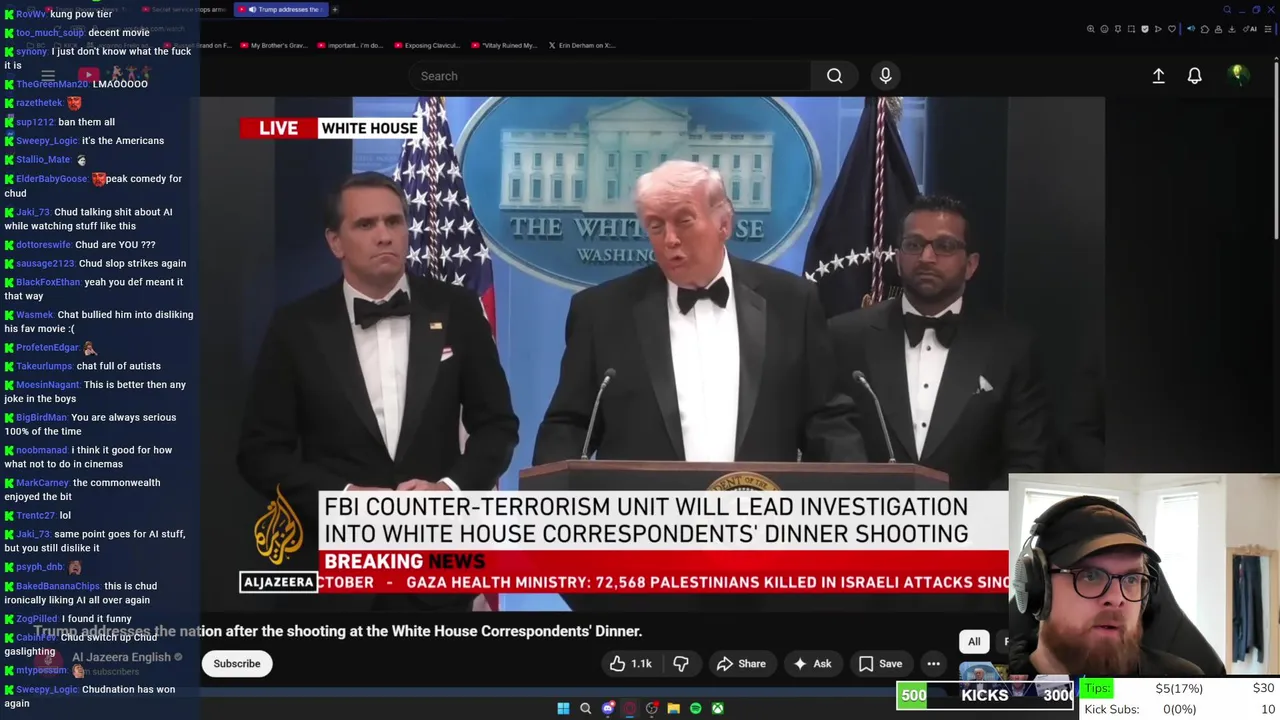Screen dimensions: 1280x720
Task: Open a new browser tab with plus
Action: tap(335, 9)
